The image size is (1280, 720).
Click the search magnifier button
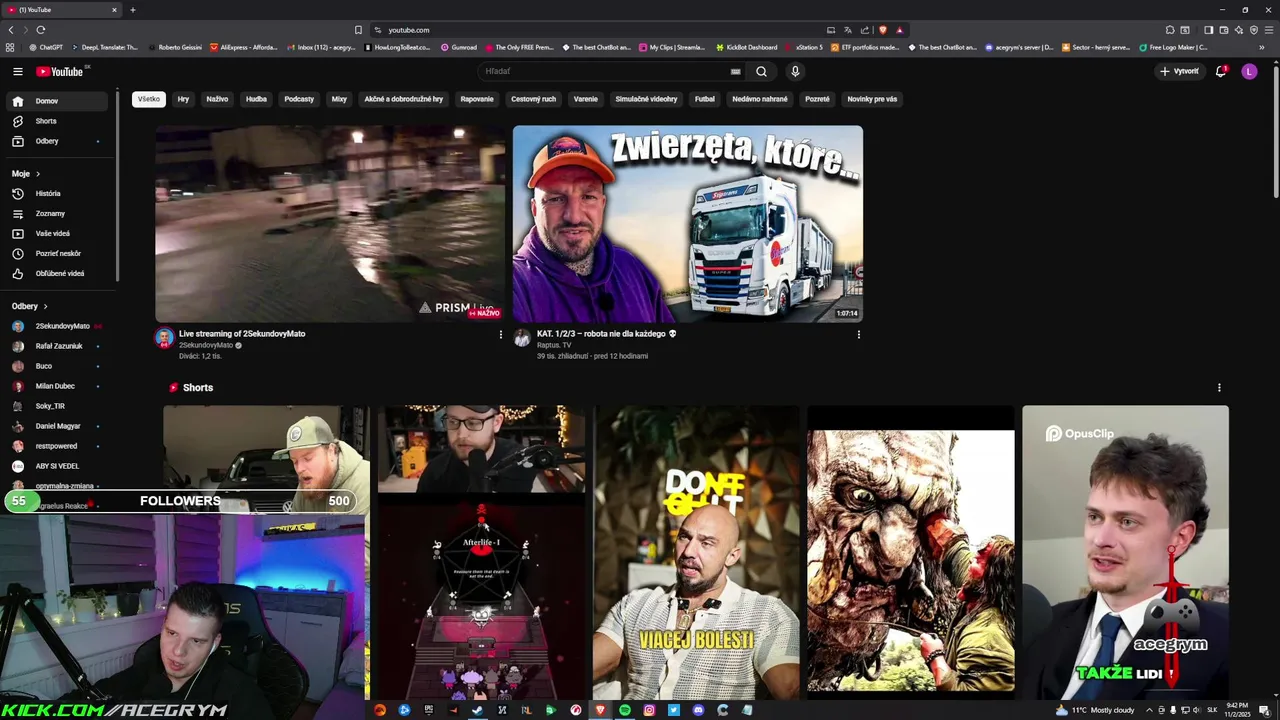click(x=761, y=71)
